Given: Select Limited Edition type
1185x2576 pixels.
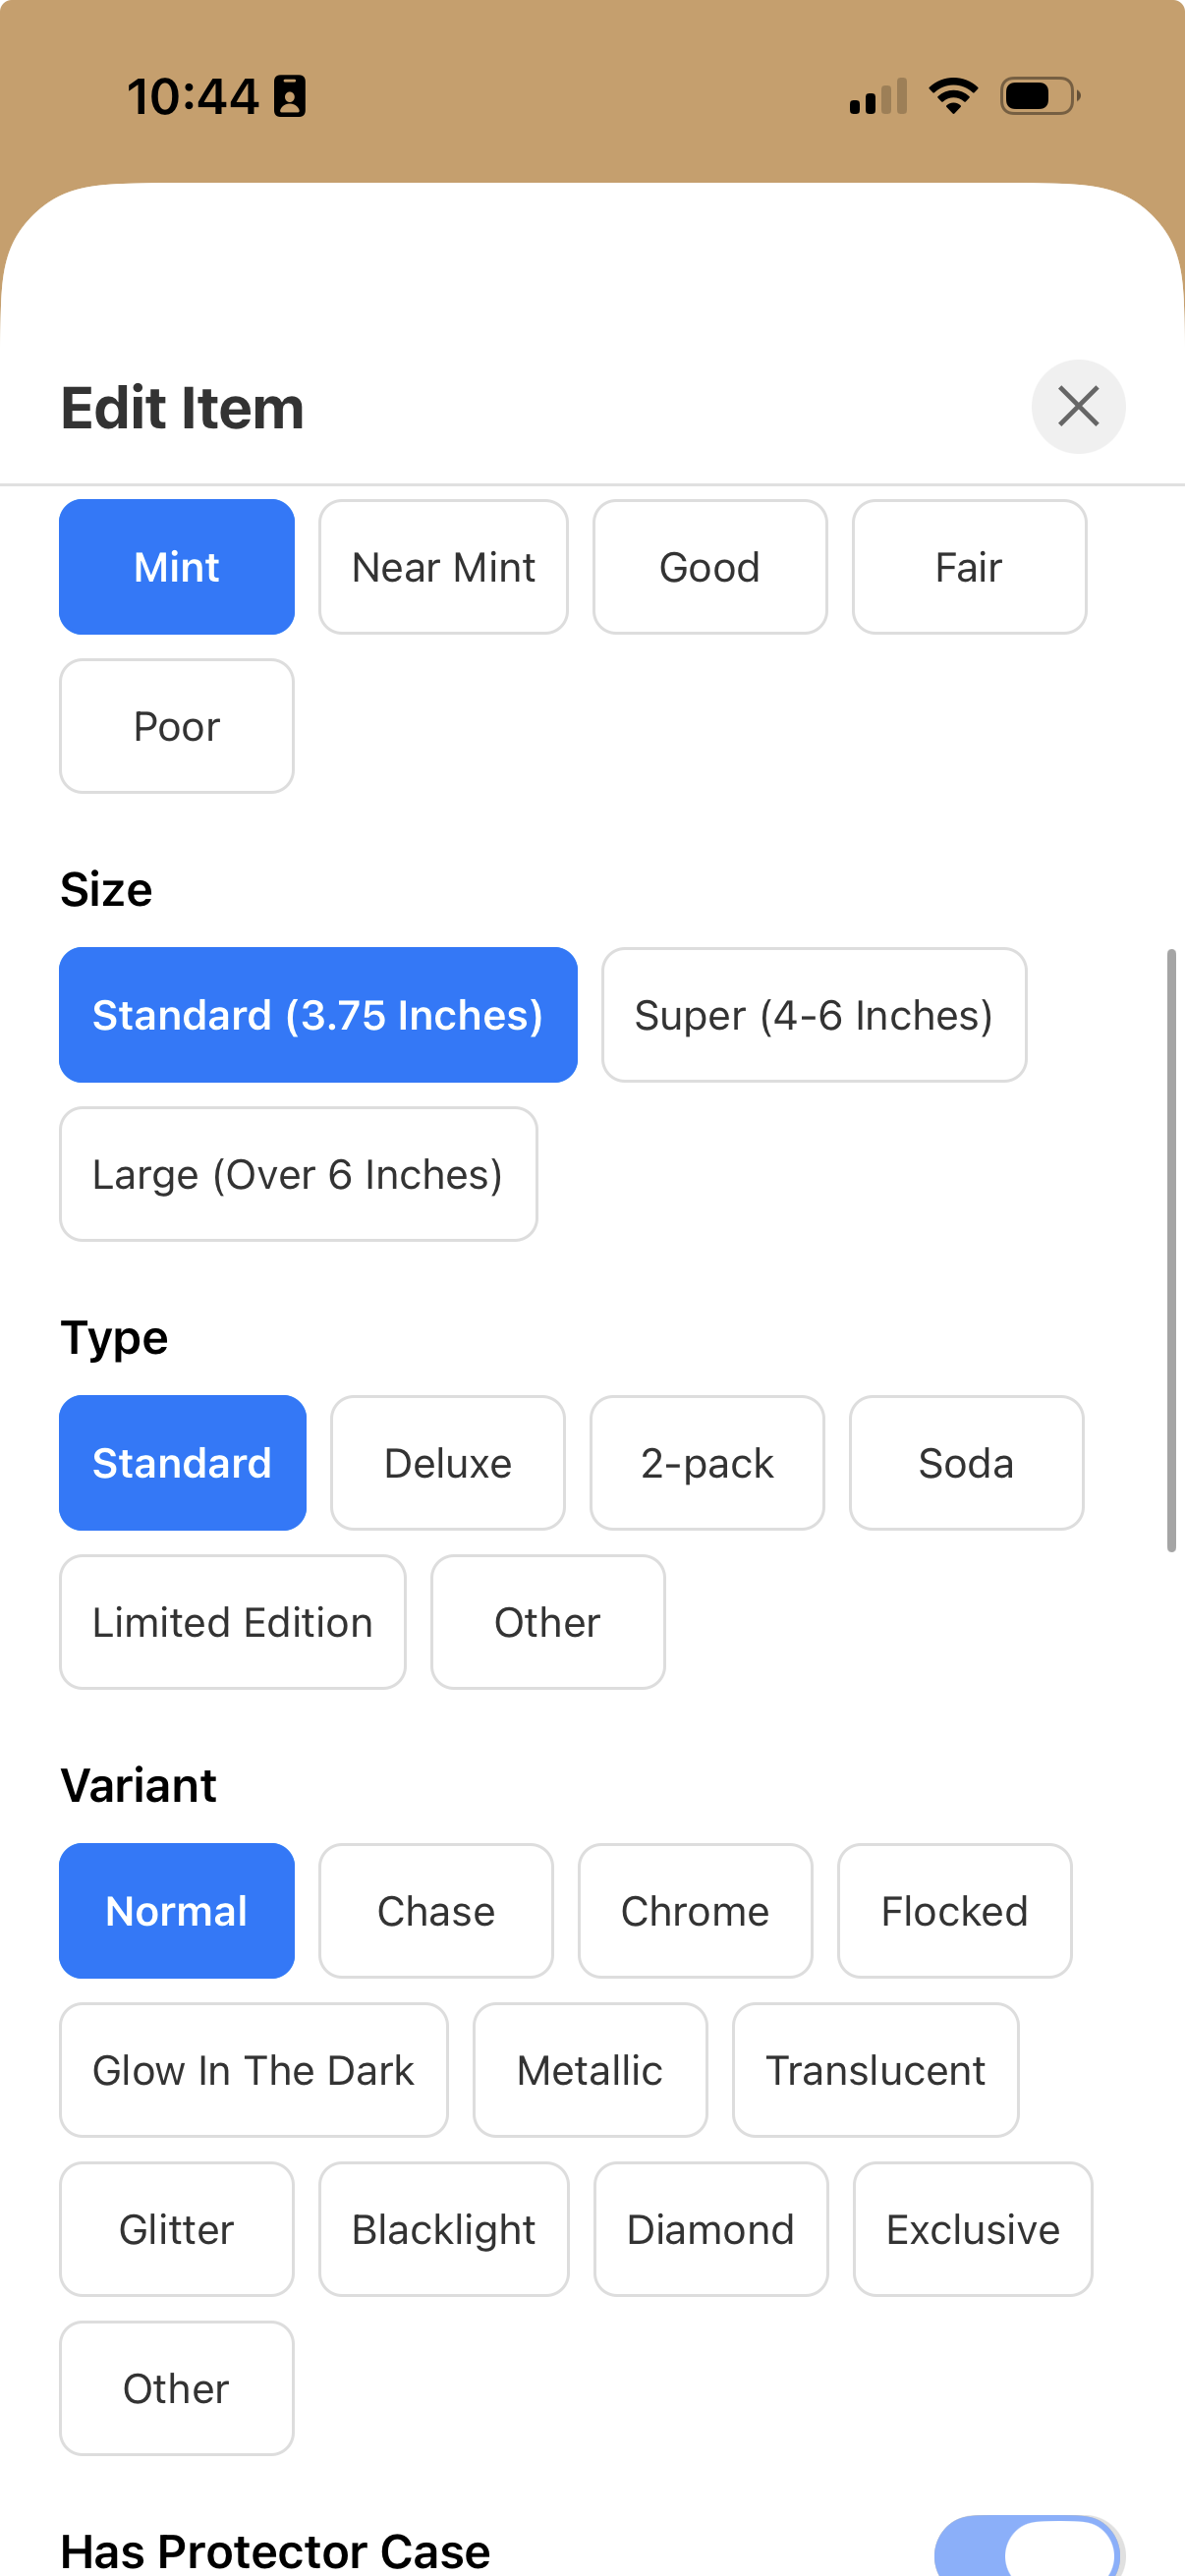Looking at the screenshot, I should [232, 1622].
